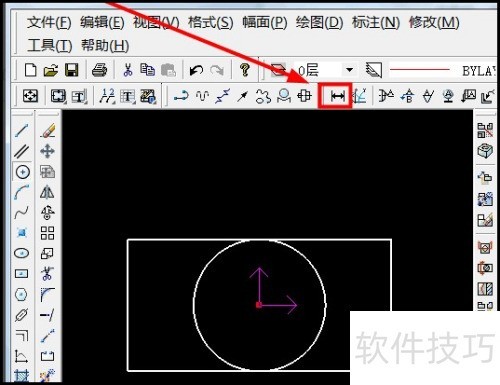This screenshot has height=385, width=500.
Task: Select the Ellipse tool
Action: pyautogui.click(x=22, y=253)
